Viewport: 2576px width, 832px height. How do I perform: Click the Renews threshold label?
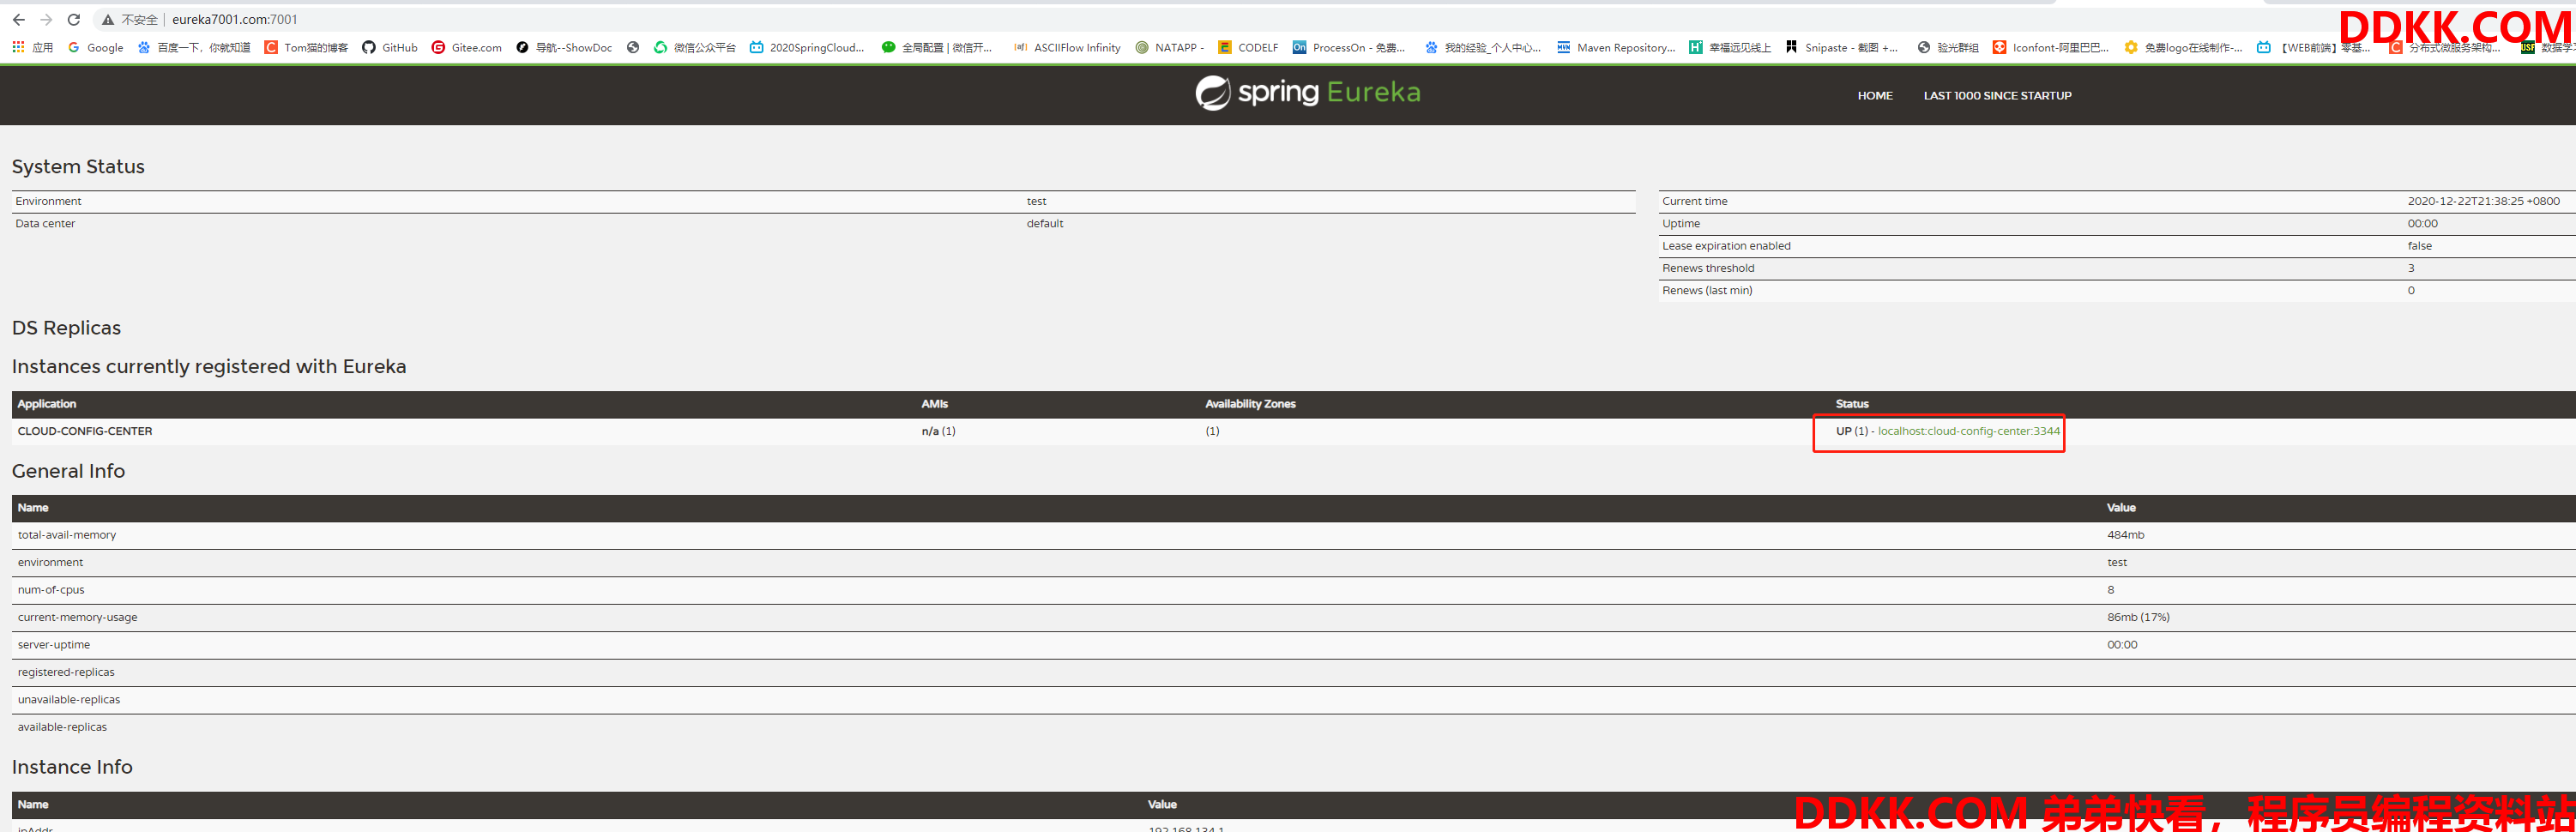pyautogui.click(x=1707, y=268)
